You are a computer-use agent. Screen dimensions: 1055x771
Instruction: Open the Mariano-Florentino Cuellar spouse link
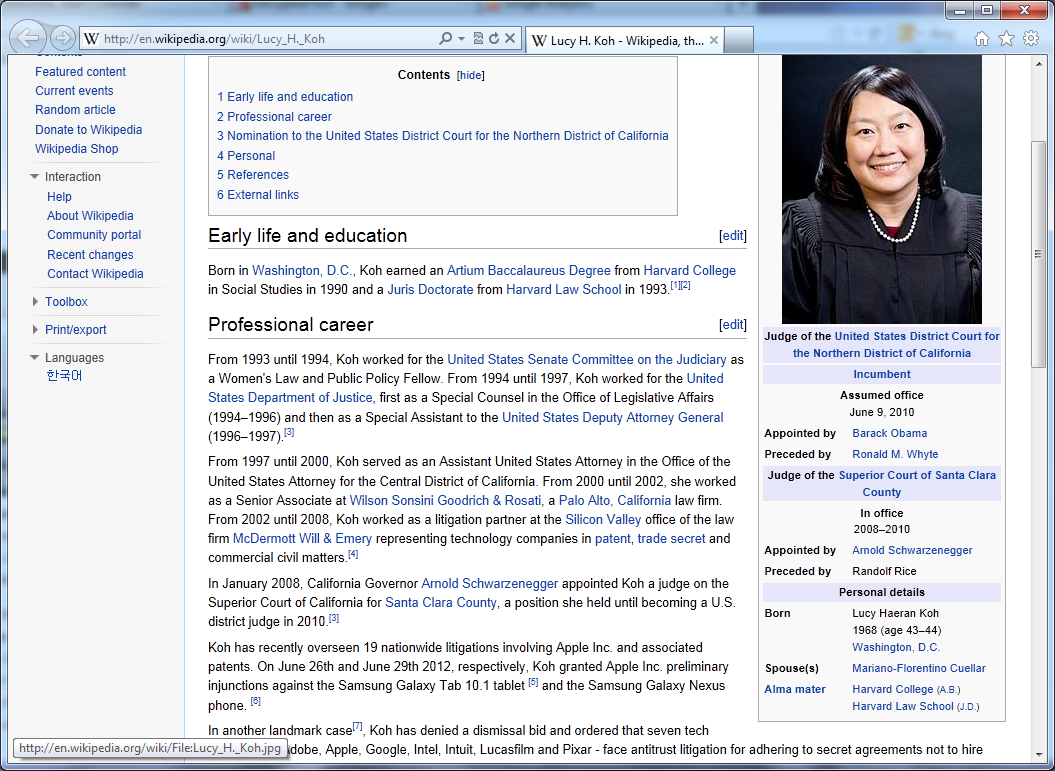tap(918, 668)
